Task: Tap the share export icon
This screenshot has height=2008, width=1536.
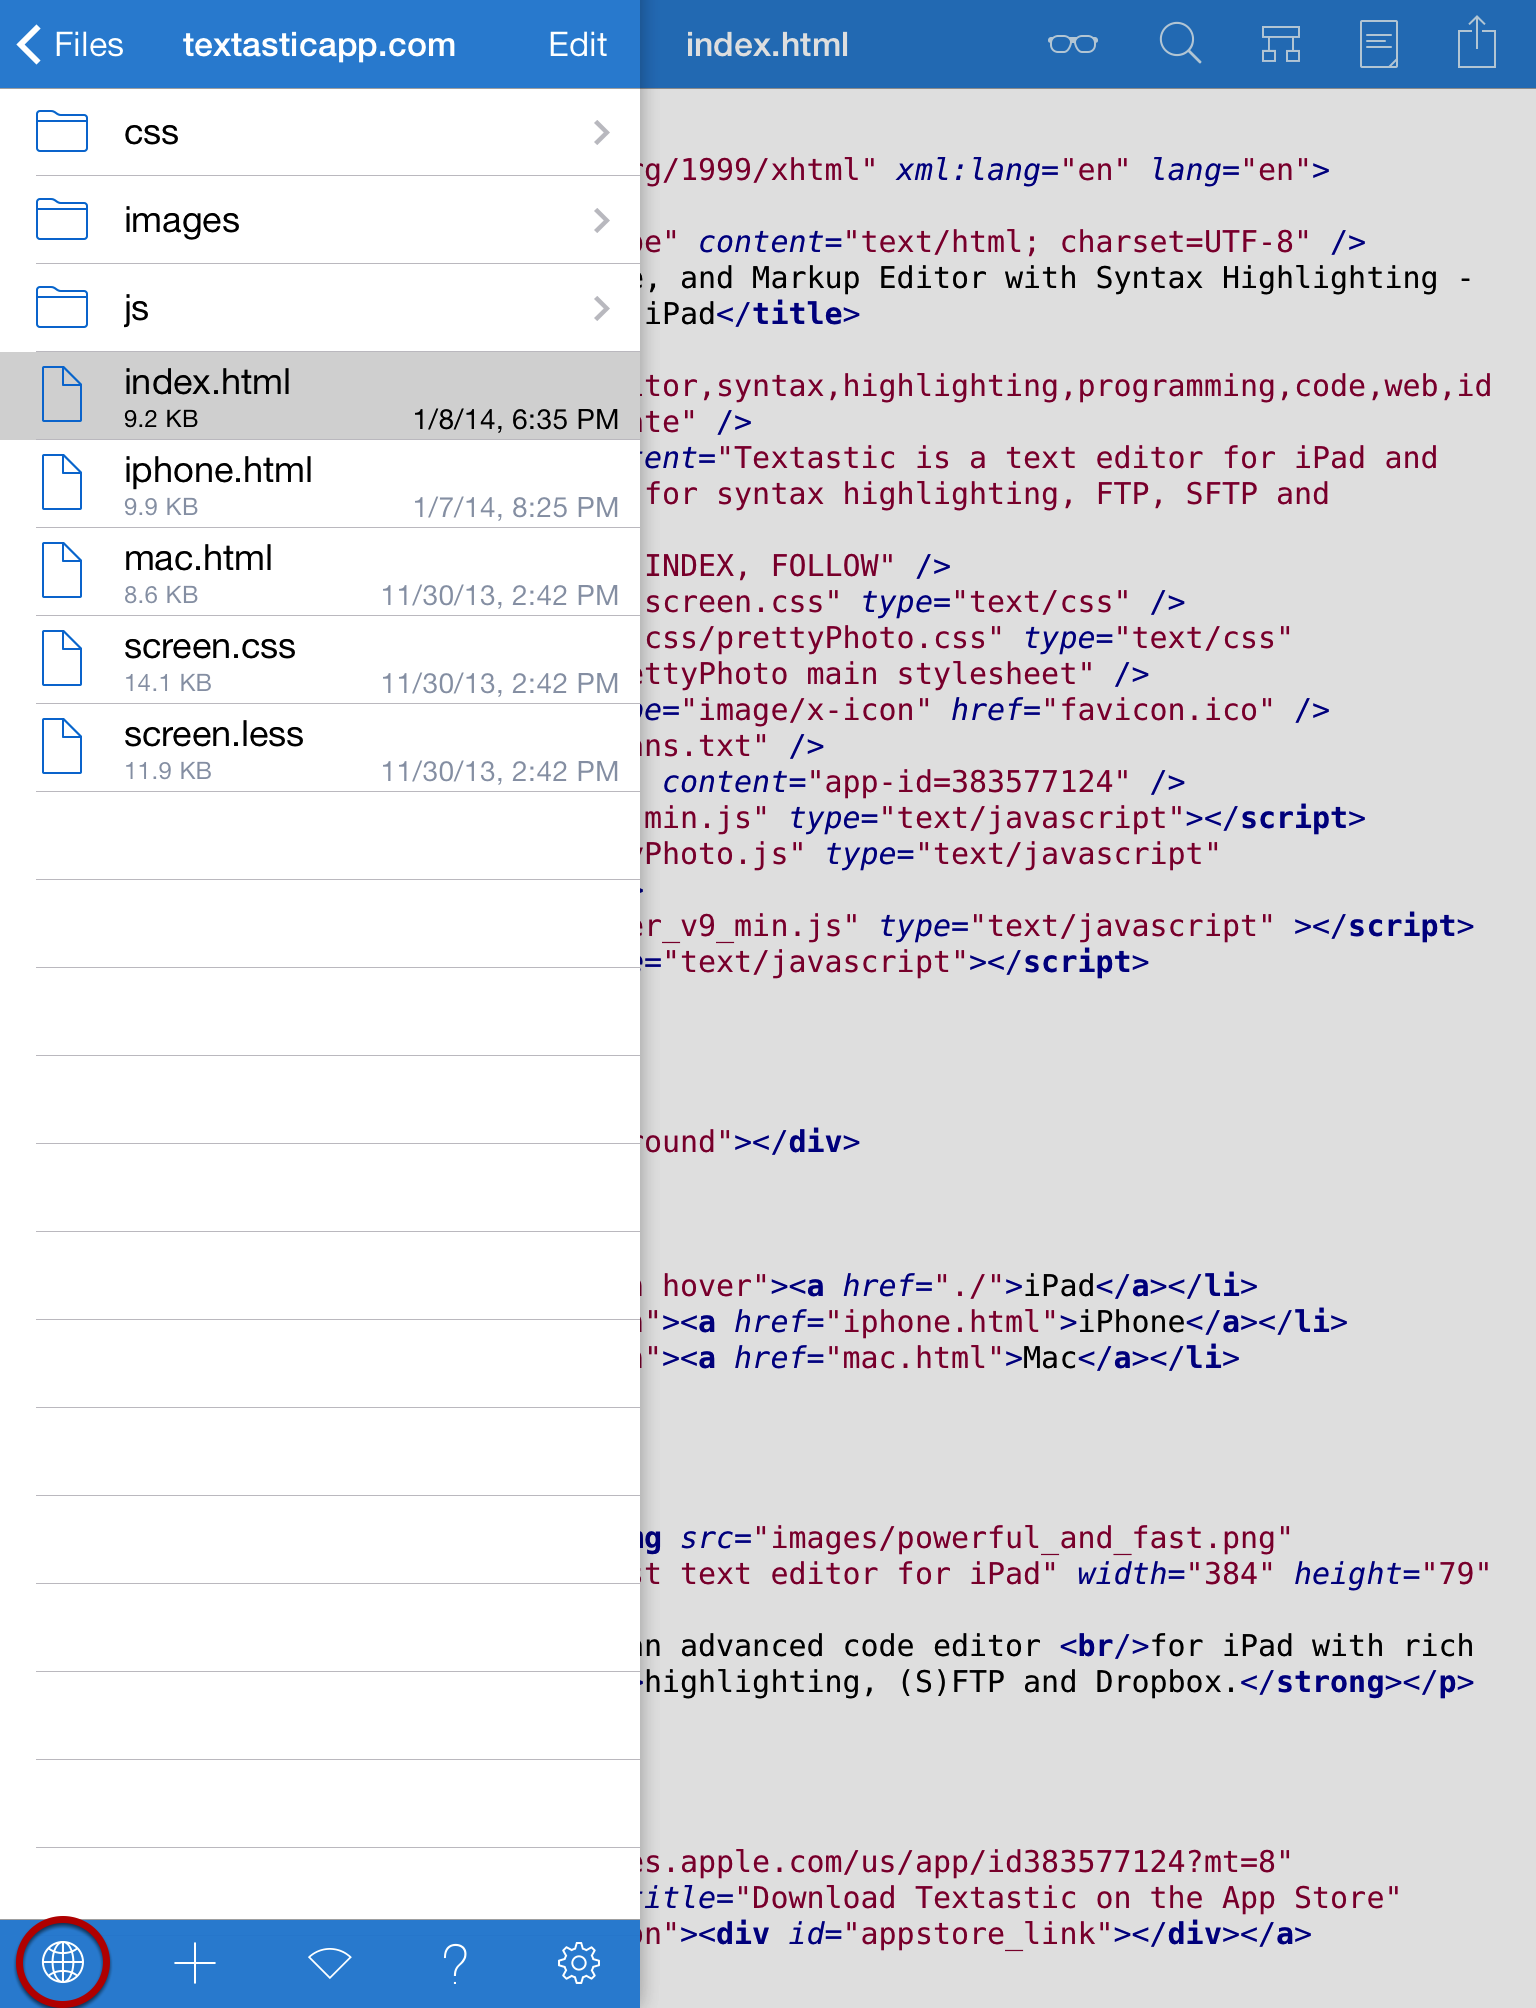Action: (x=1476, y=44)
